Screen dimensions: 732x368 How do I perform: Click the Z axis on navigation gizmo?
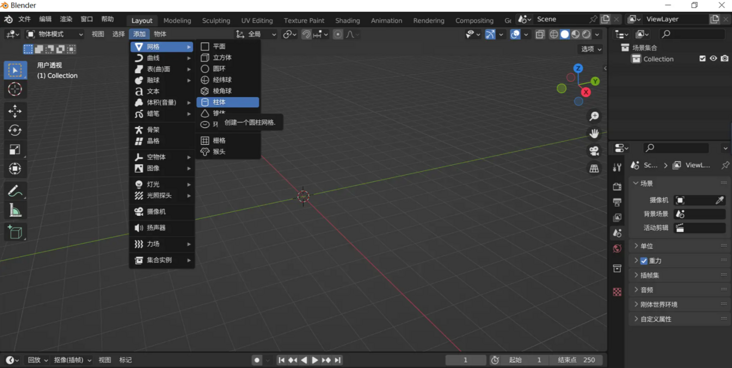point(578,68)
